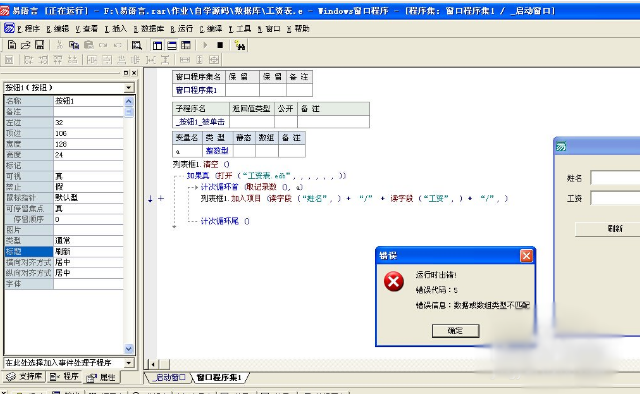
Task: Expand the 按钮1 component dropdown
Action: tap(129, 88)
